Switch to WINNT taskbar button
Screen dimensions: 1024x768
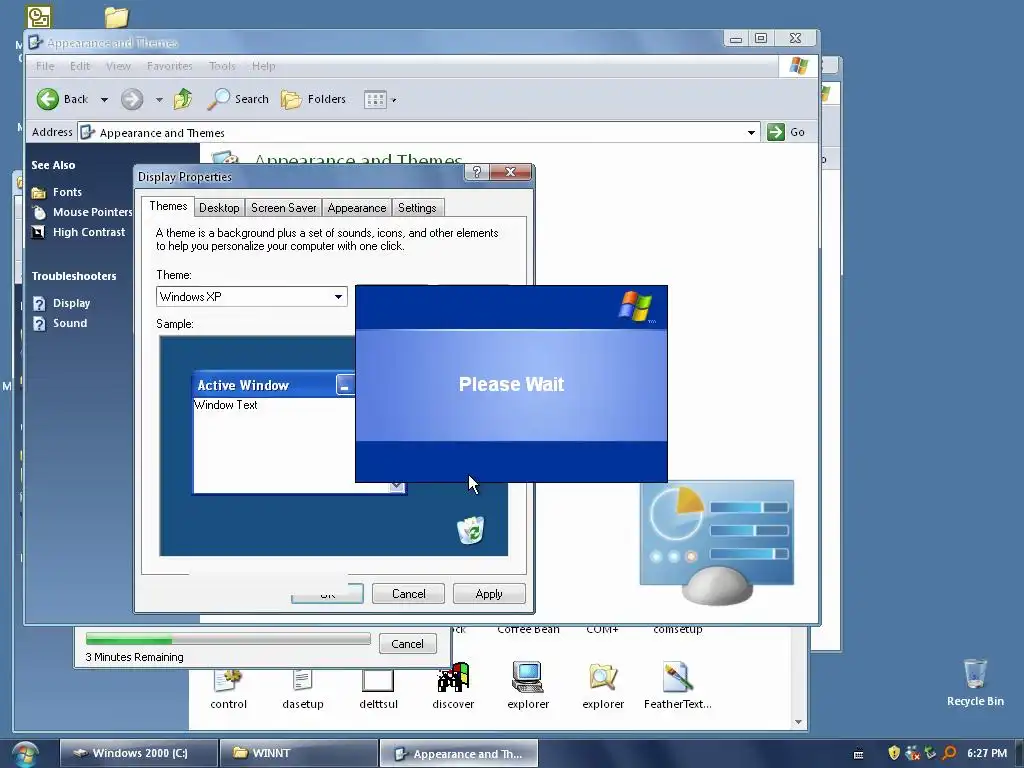298,754
